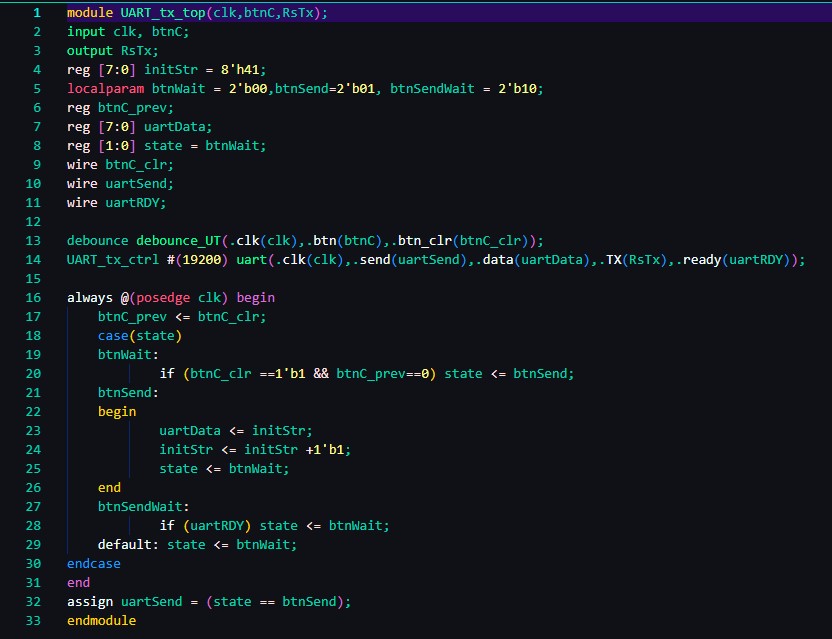Click .send(uartSend) port connection
The height and width of the screenshot is (639, 832).
pyautogui.click(x=413, y=260)
